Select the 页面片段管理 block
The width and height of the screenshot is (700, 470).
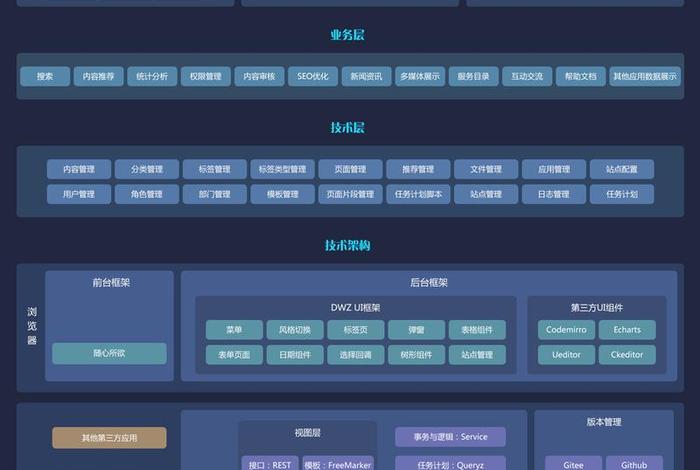[x=350, y=194]
